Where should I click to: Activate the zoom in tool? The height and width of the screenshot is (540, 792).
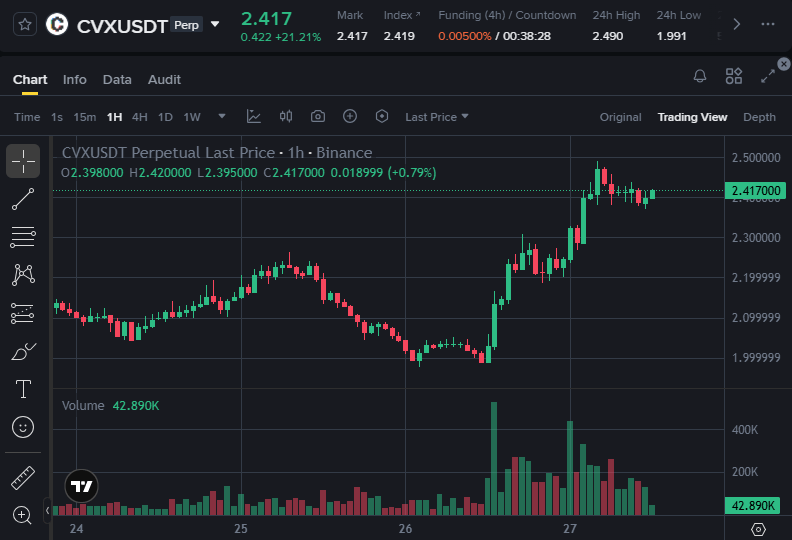(22, 515)
